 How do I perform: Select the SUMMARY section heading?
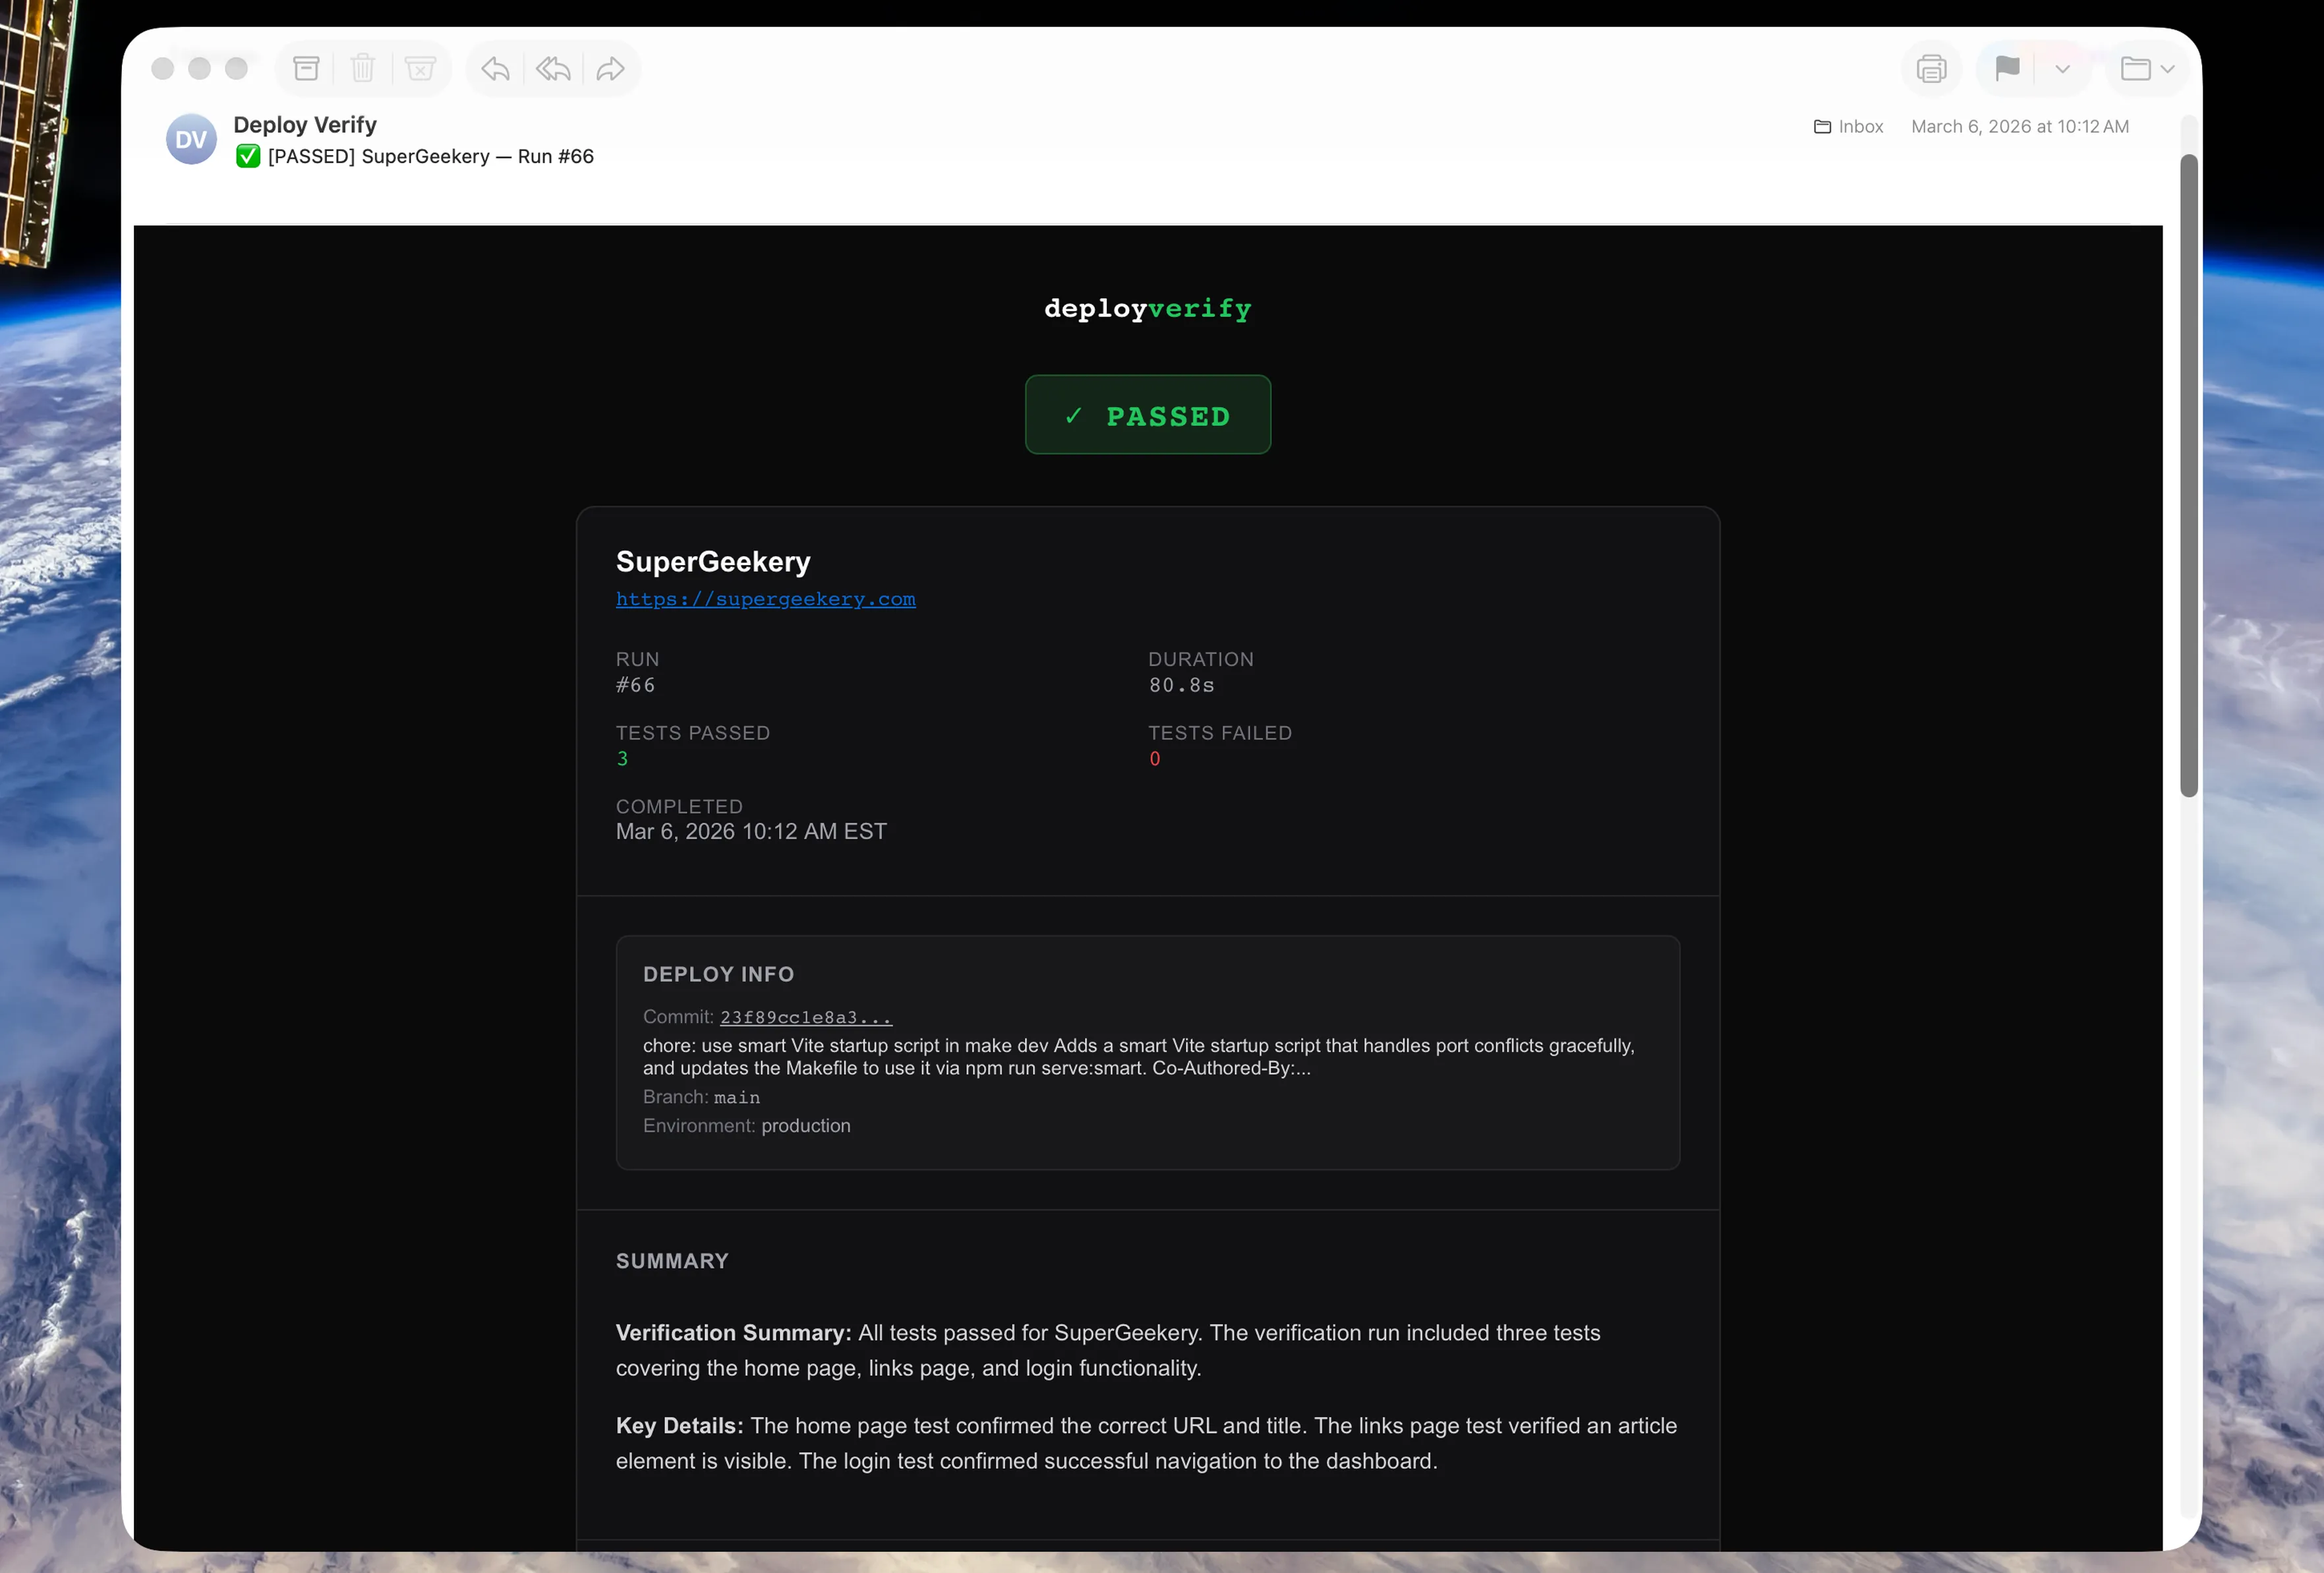(x=672, y=1261)
